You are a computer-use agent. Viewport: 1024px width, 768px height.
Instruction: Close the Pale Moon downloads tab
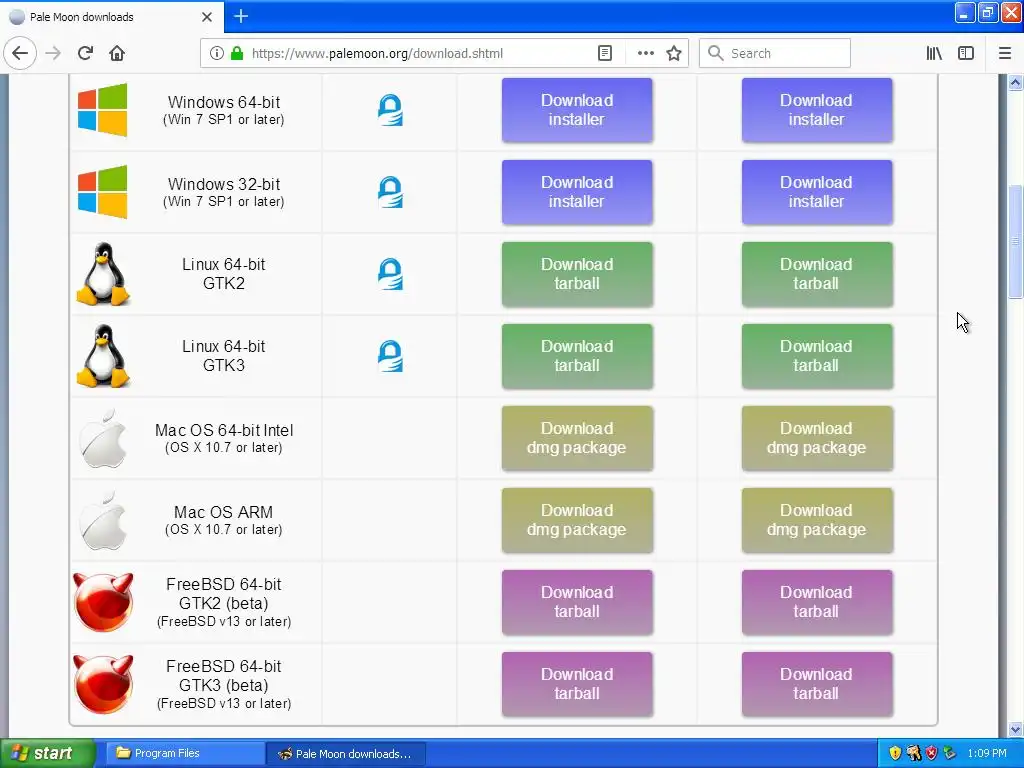(x=207, y=17)
